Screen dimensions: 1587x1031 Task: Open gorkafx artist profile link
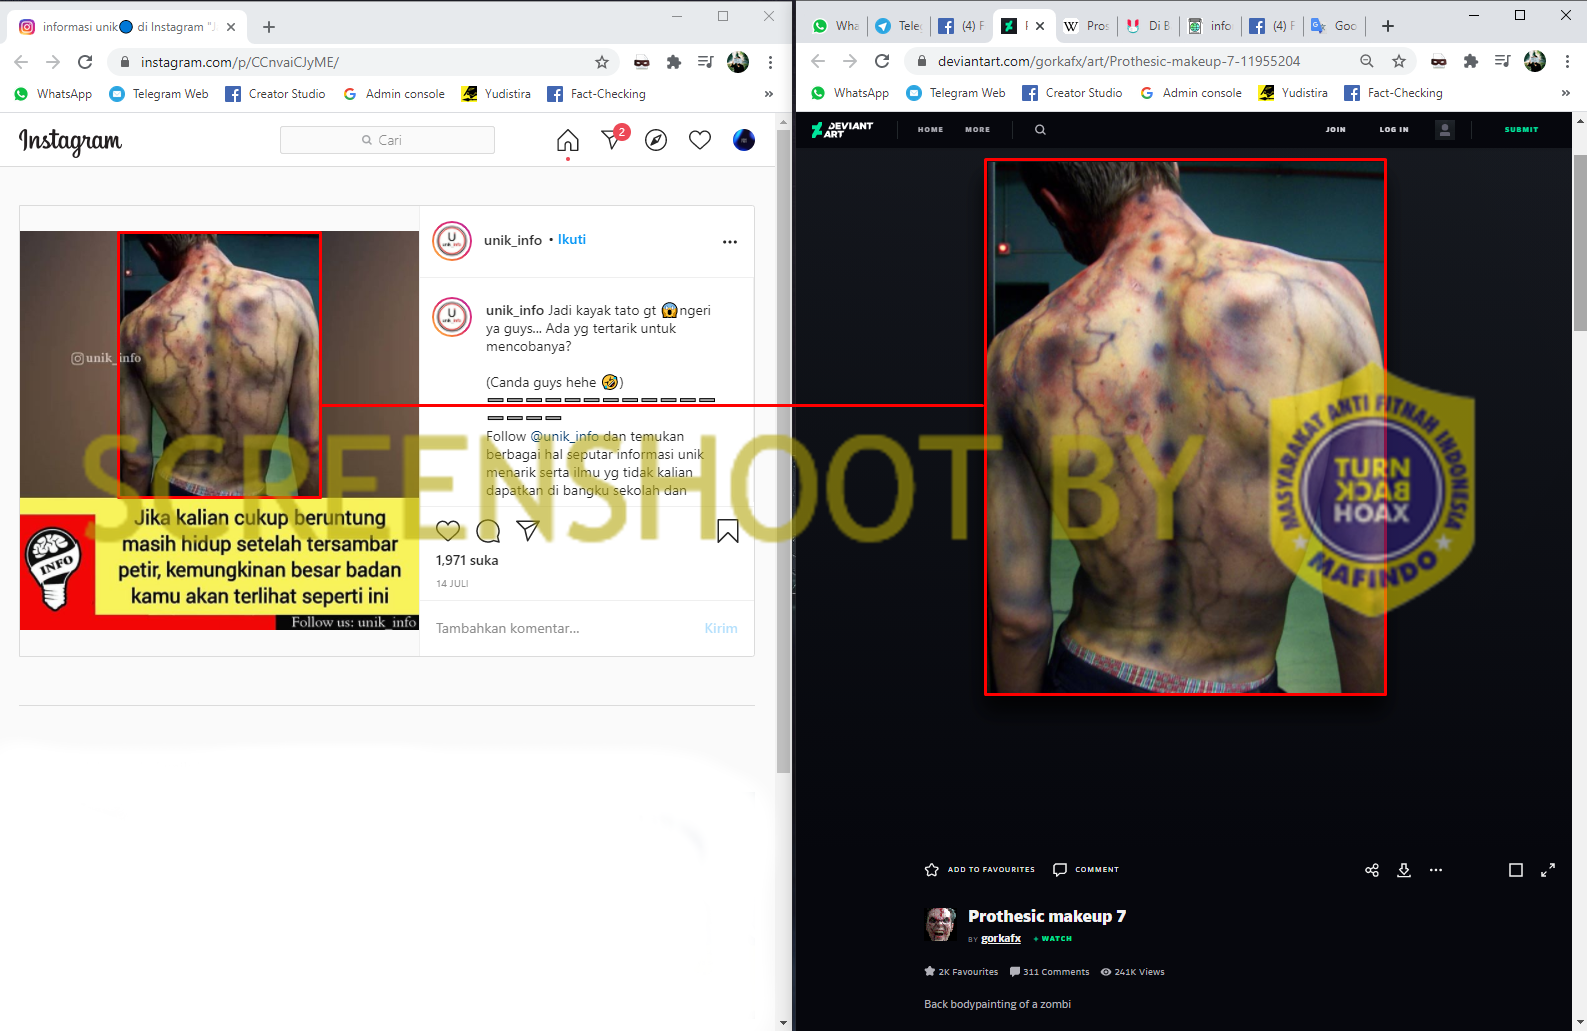click(1001, 939)
